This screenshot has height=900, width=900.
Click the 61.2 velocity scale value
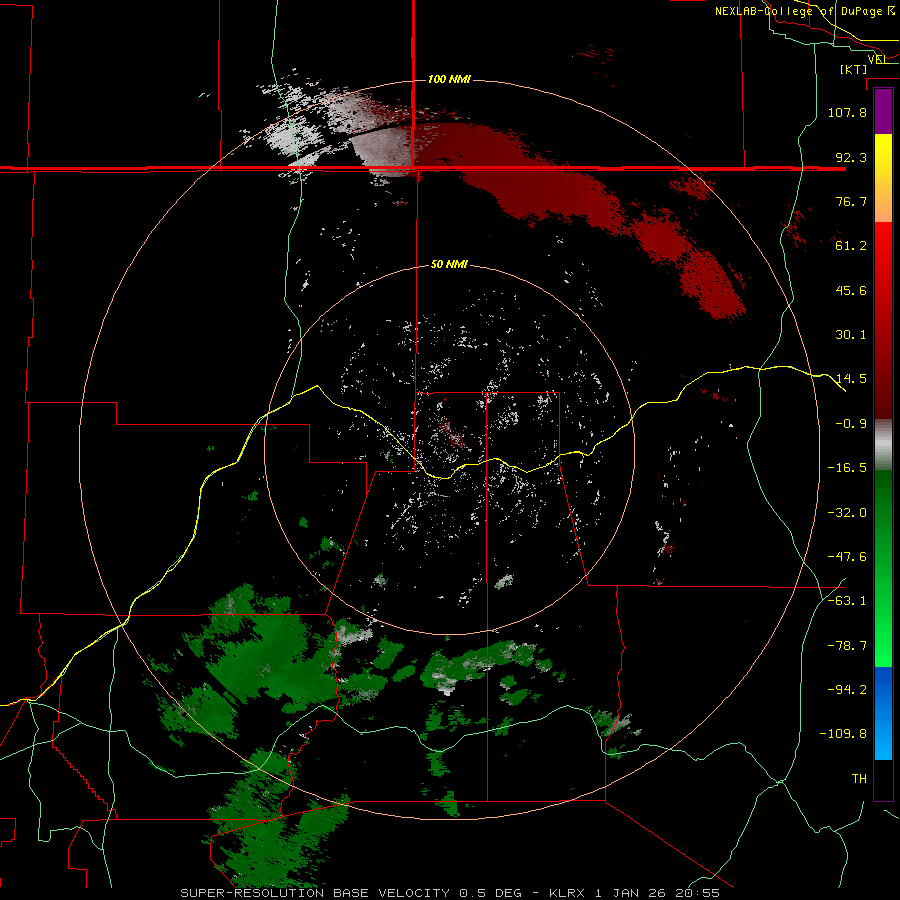(851, 246)
